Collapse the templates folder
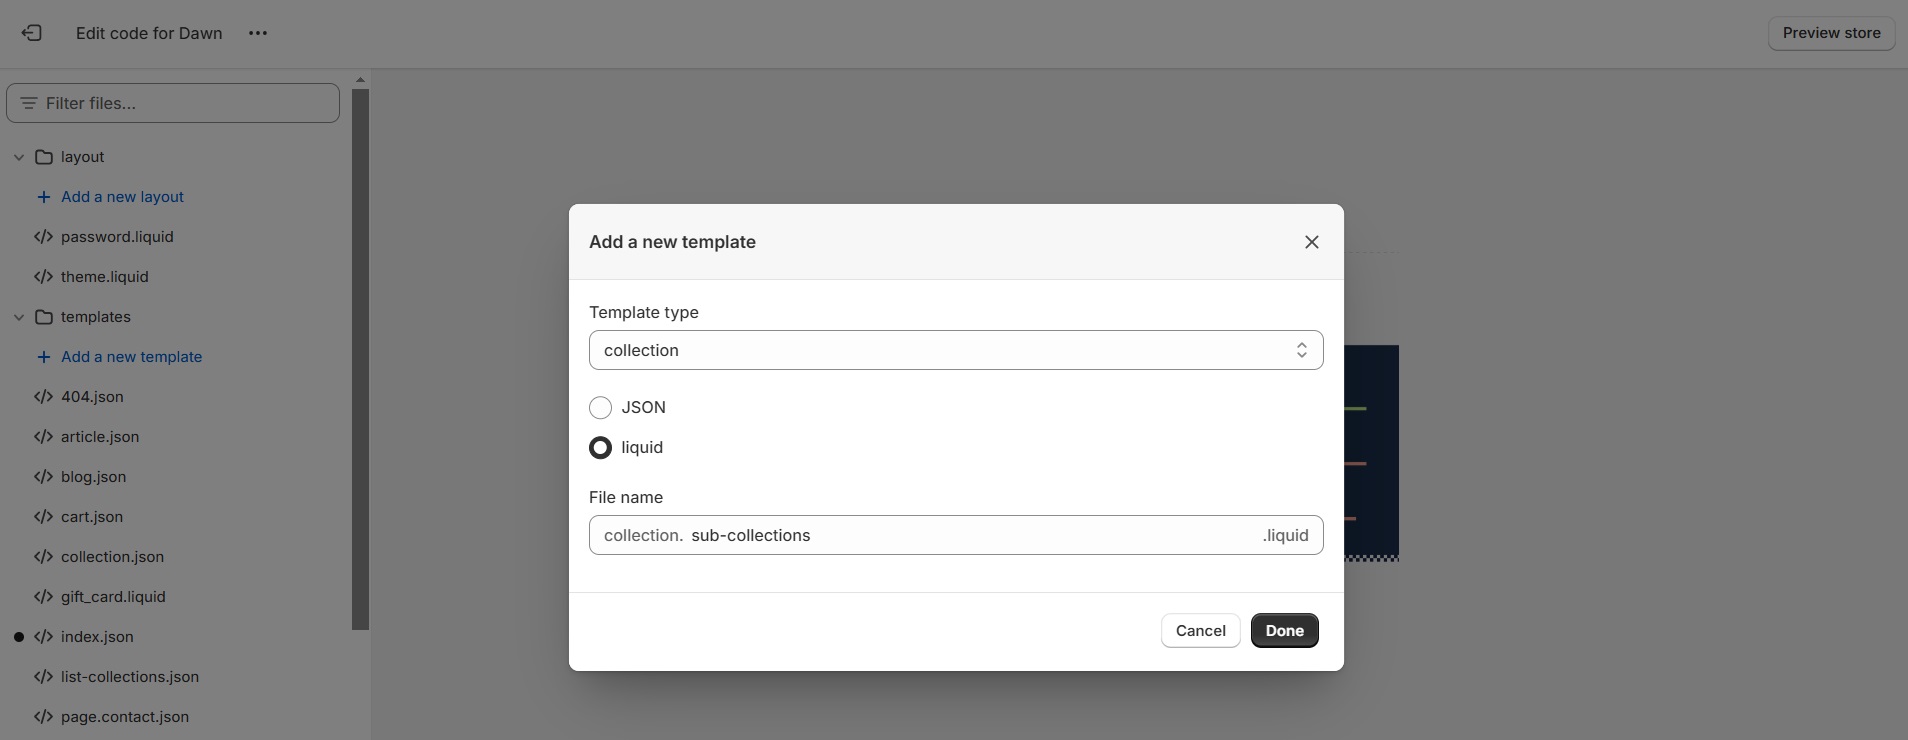Image resolution: width=1908 pixels, height=740 pixels. [19, 317]
